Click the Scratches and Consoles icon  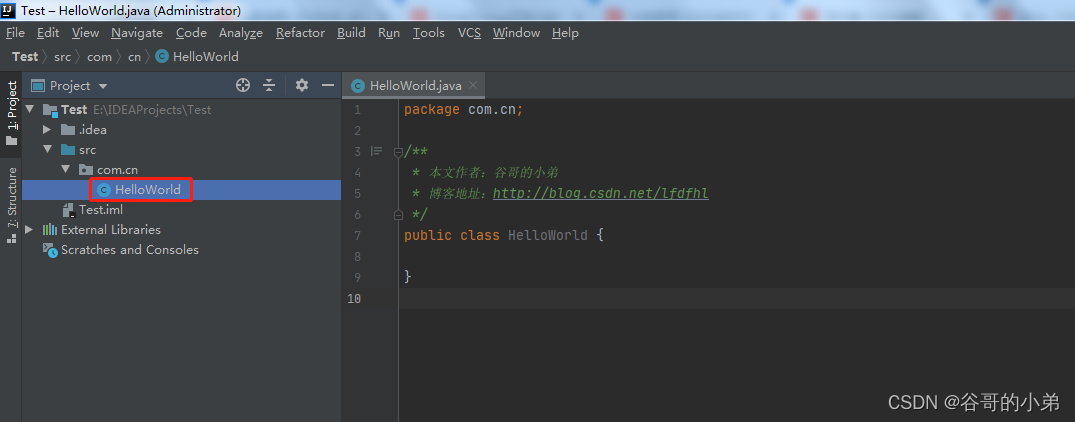pos(50,250)
